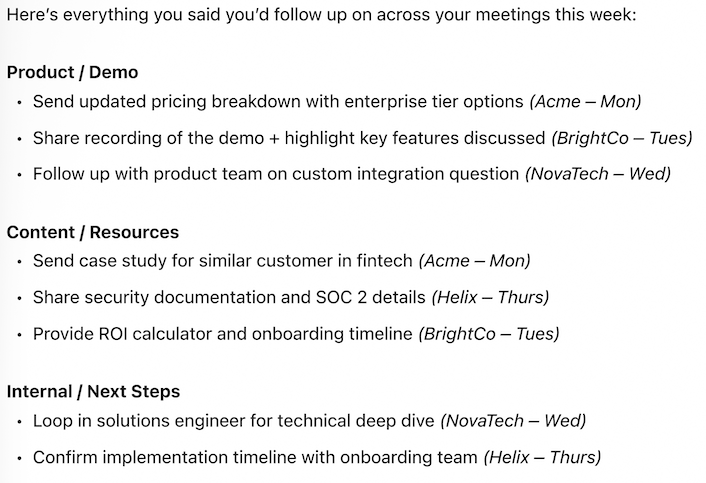The width and height of the screenshot is (706, 483).
Task: Click "(Acme – Mon)" tag after pricing breakdown
Action: pyautogui.click(x=585, y=102)
